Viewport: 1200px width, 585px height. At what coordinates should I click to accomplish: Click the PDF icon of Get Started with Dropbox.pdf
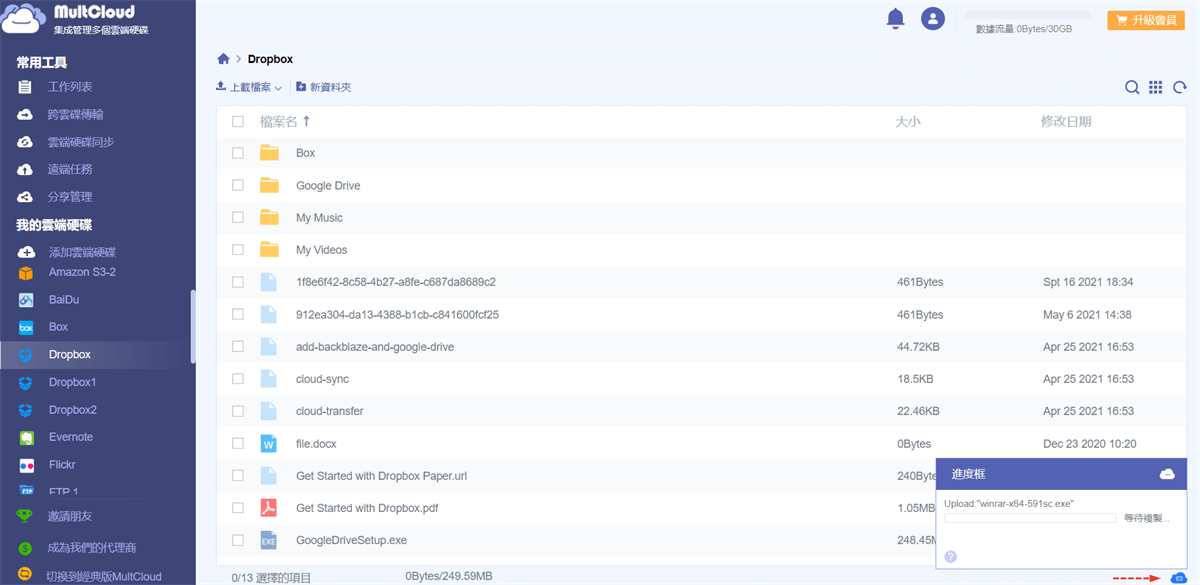268,507
